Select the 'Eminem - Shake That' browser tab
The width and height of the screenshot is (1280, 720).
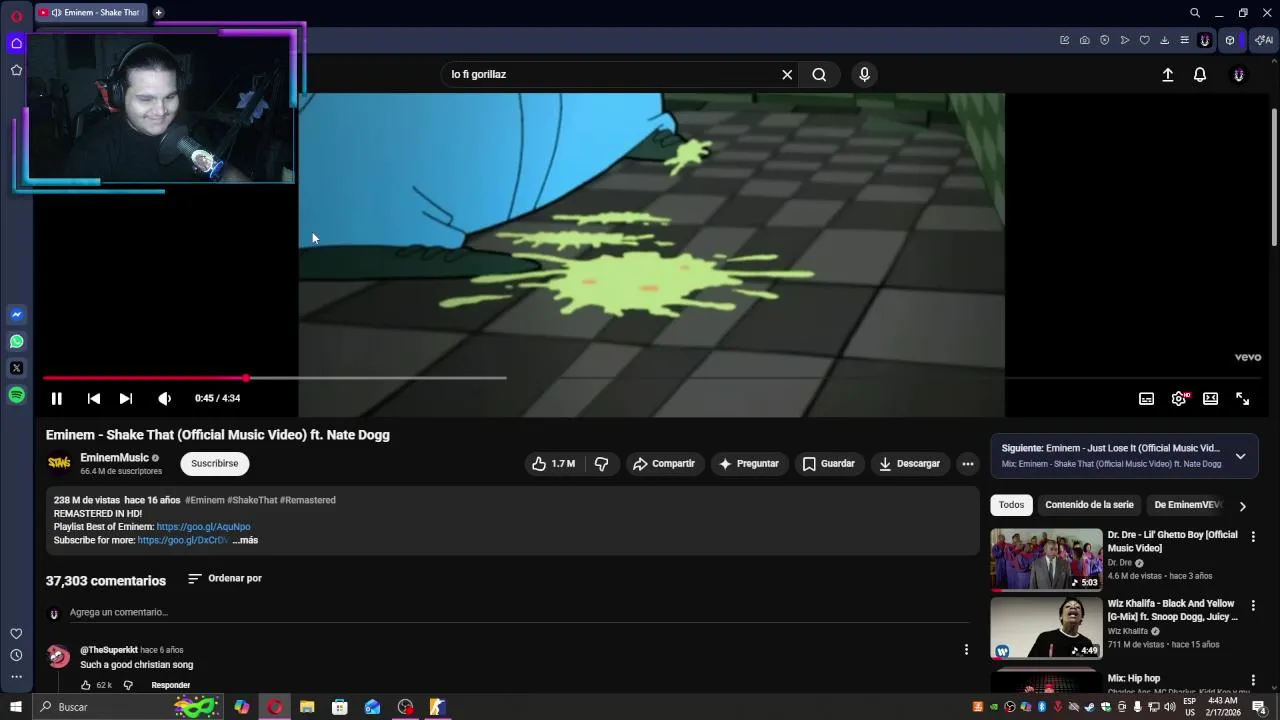(90, 12)
